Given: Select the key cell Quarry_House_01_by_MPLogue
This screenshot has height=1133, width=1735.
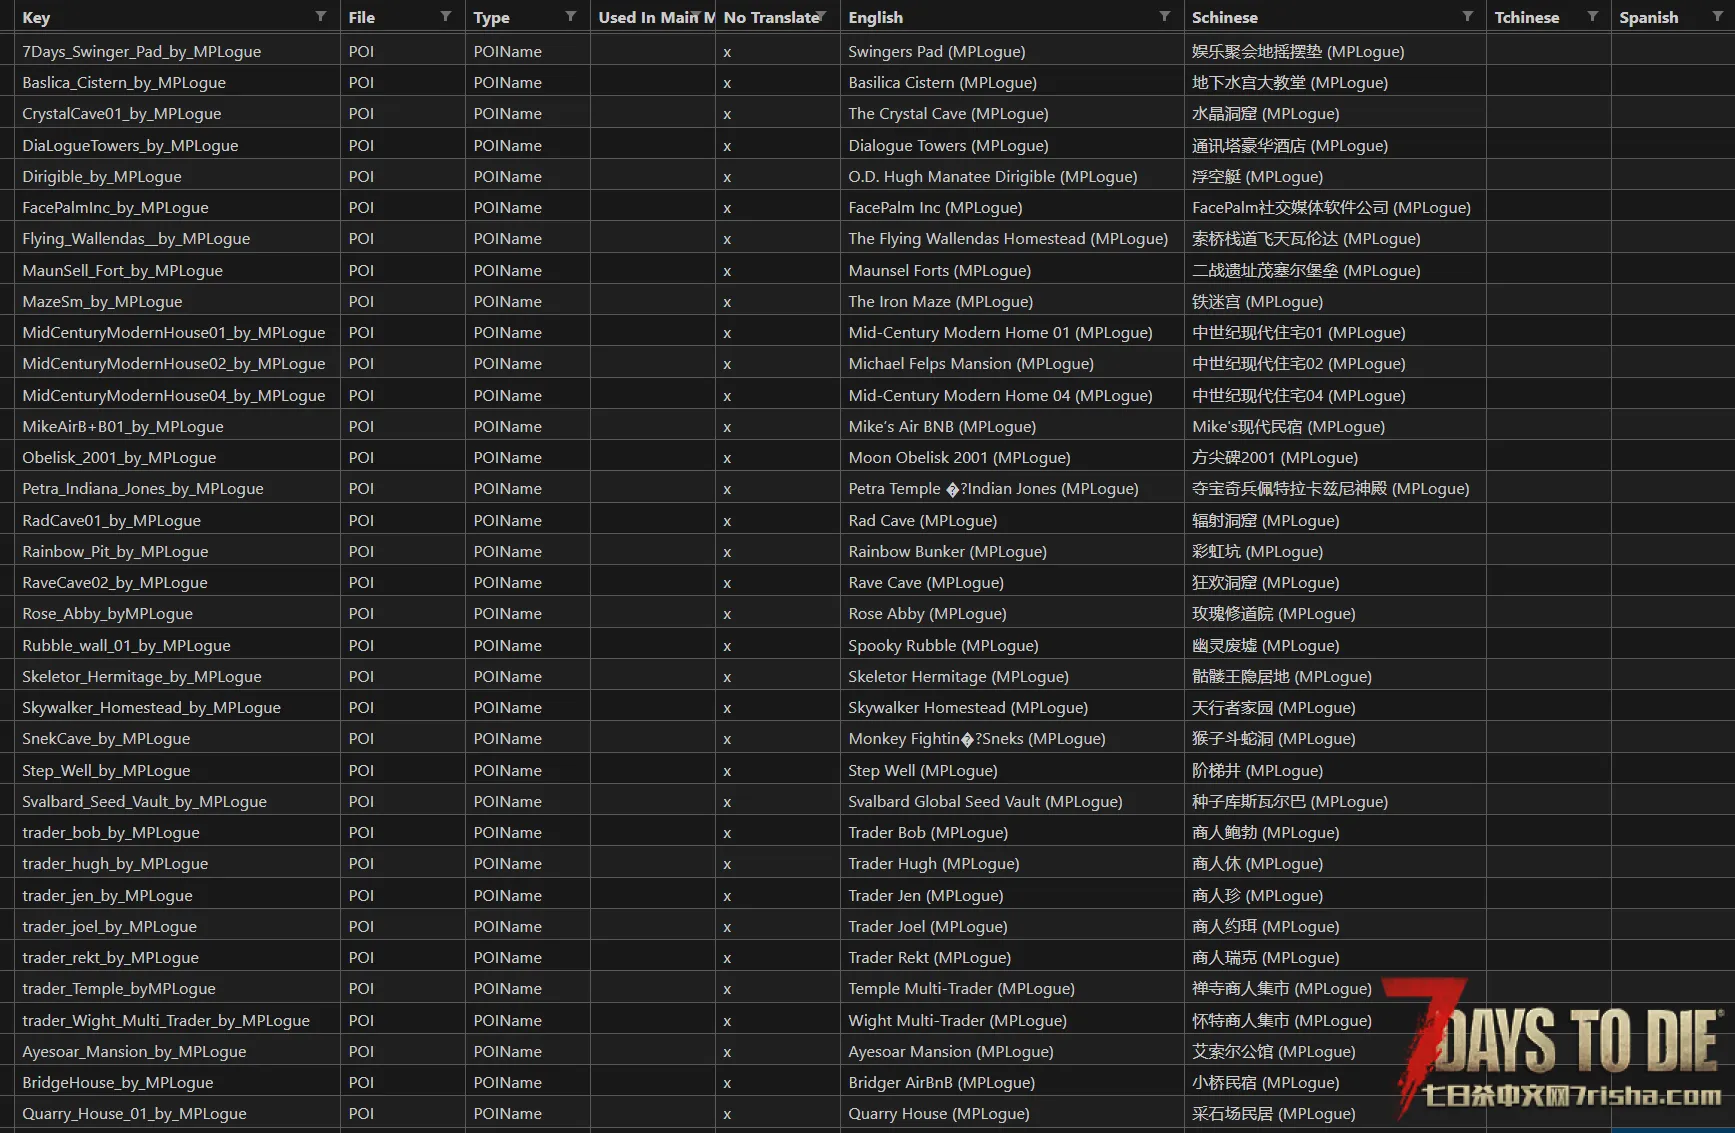Looking at the screenshot, I should tap(177, 1113).
